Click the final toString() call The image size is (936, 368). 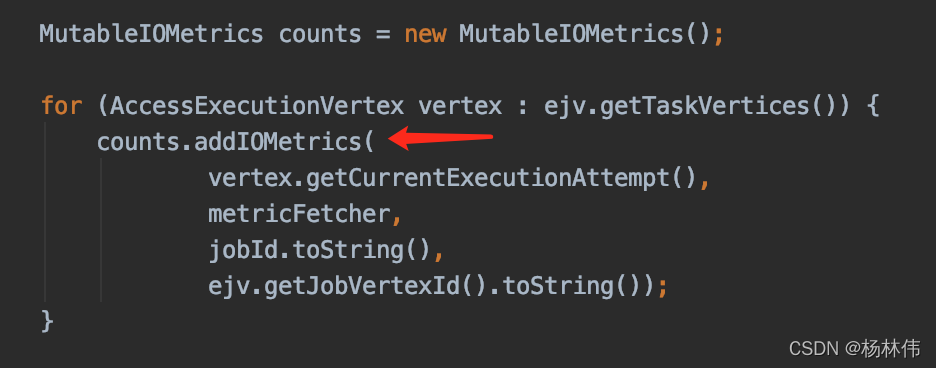pyautogui.click(x=572, y=287)
